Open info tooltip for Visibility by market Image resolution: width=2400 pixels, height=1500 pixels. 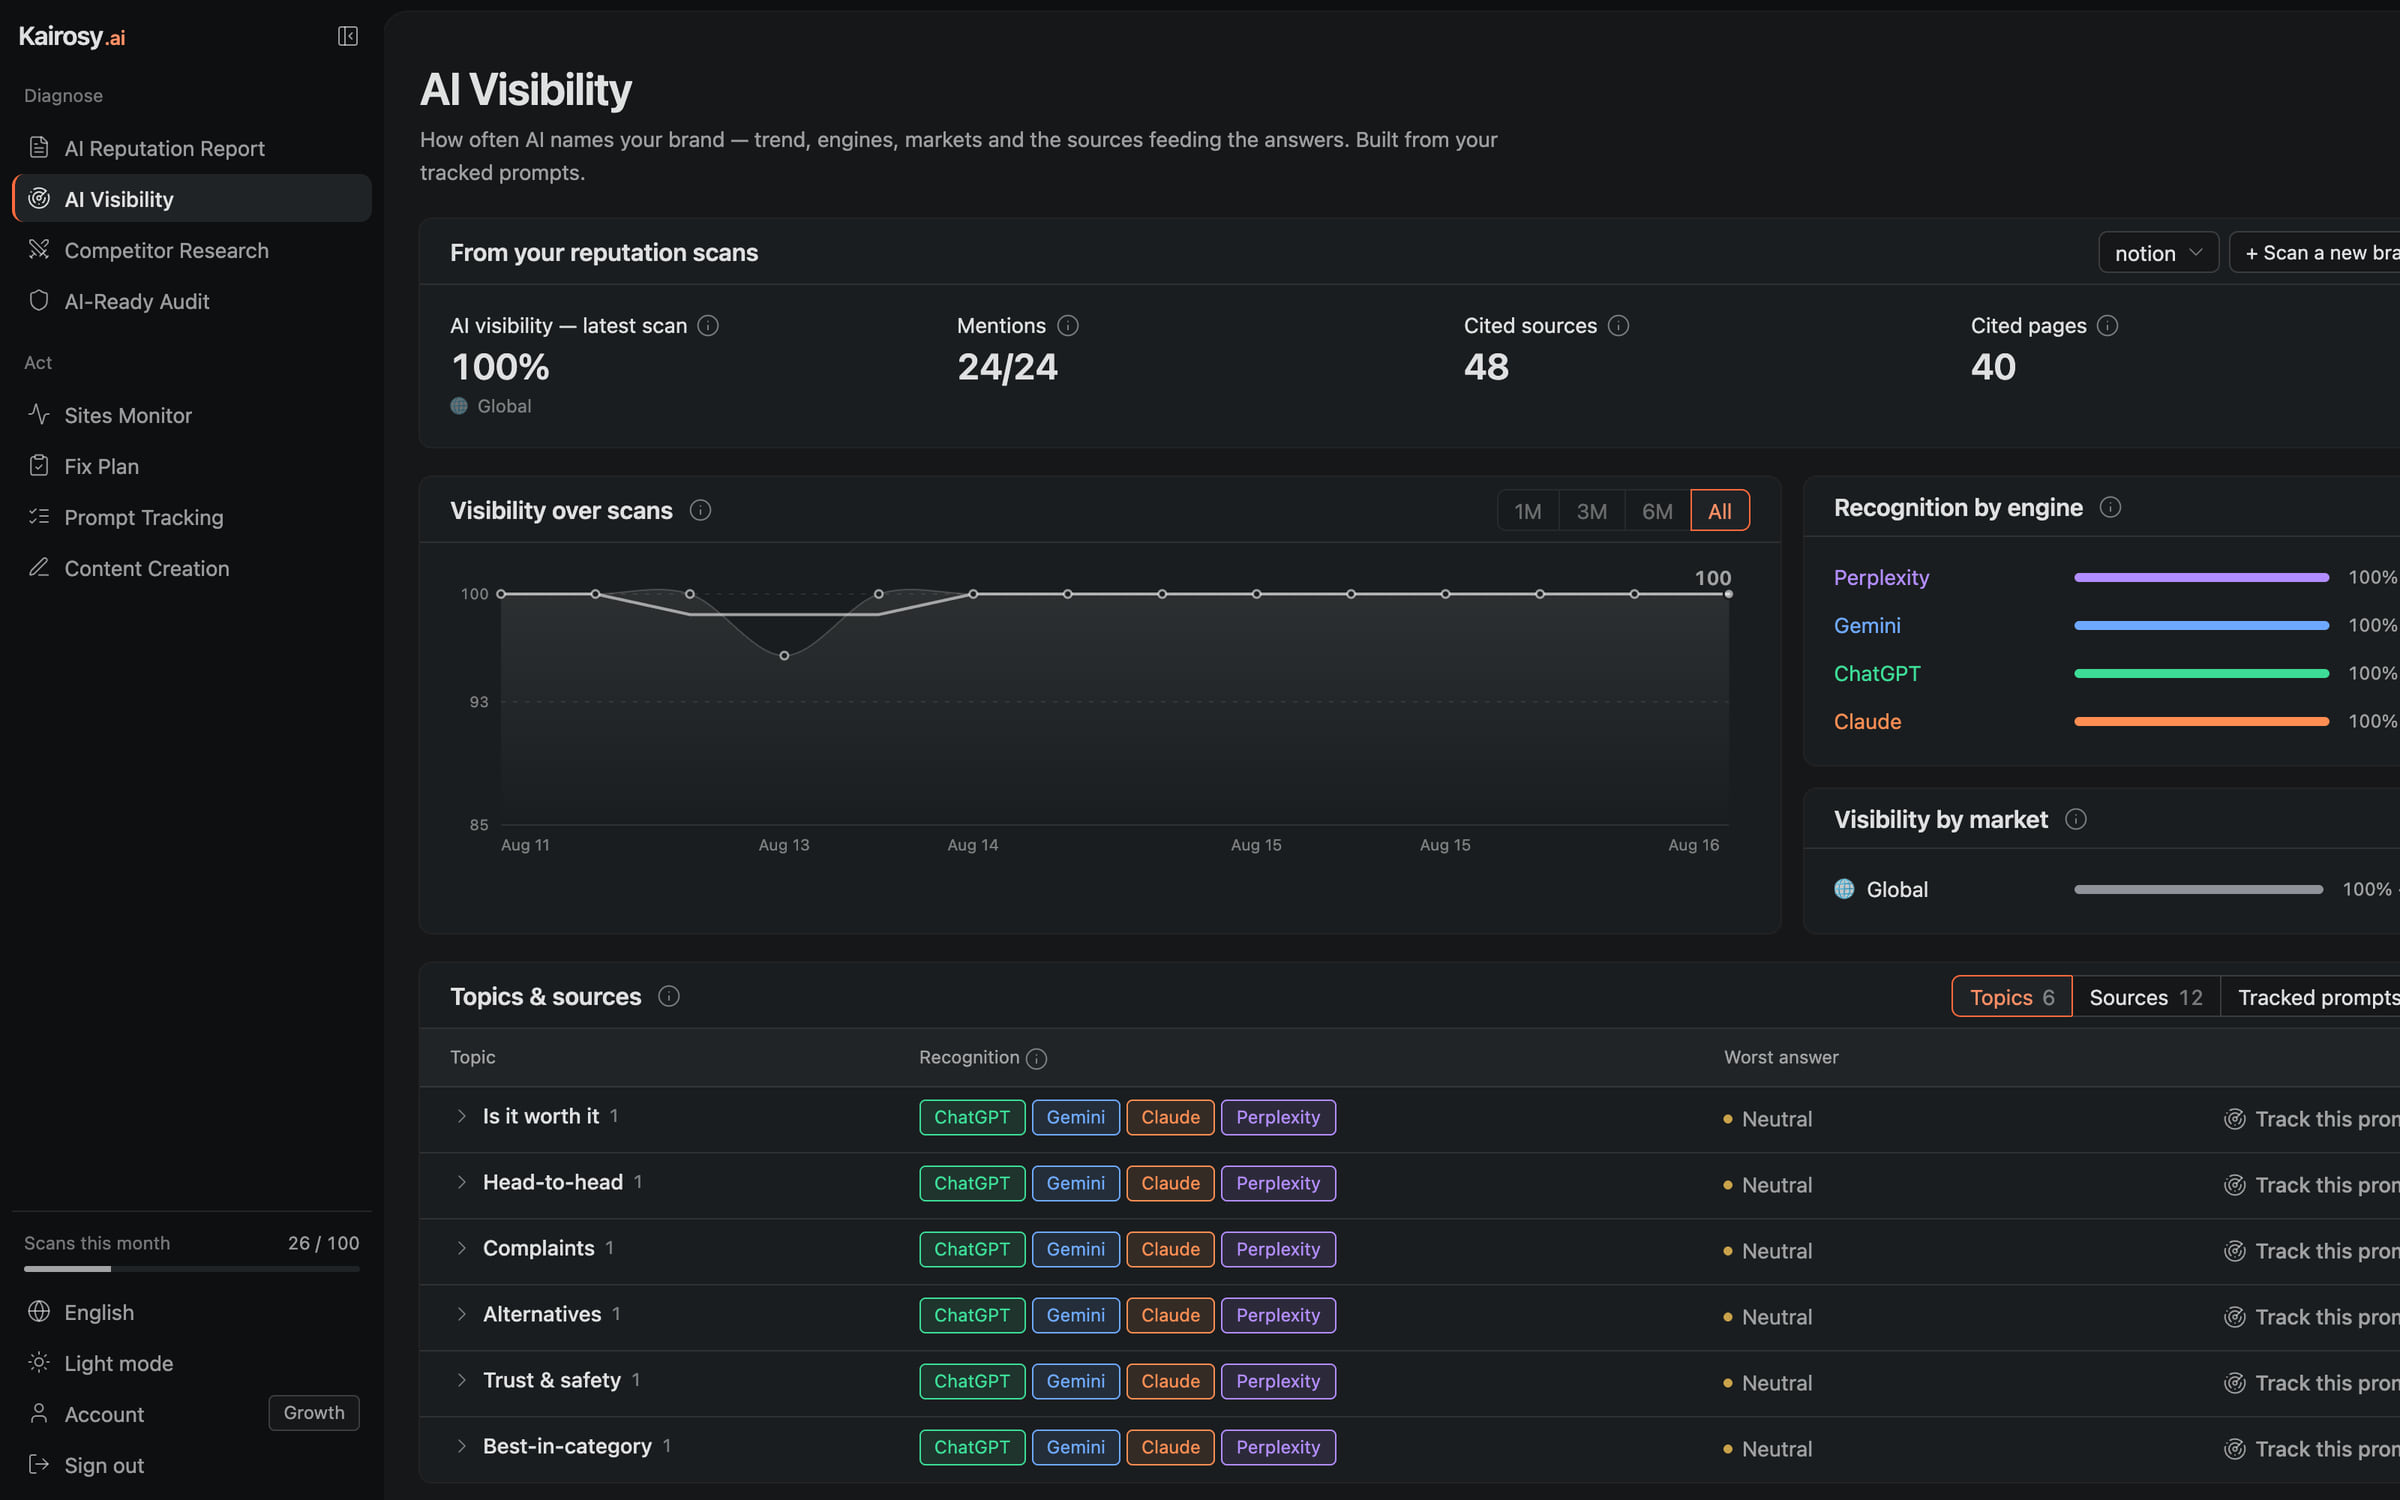tap(2076, 819)
